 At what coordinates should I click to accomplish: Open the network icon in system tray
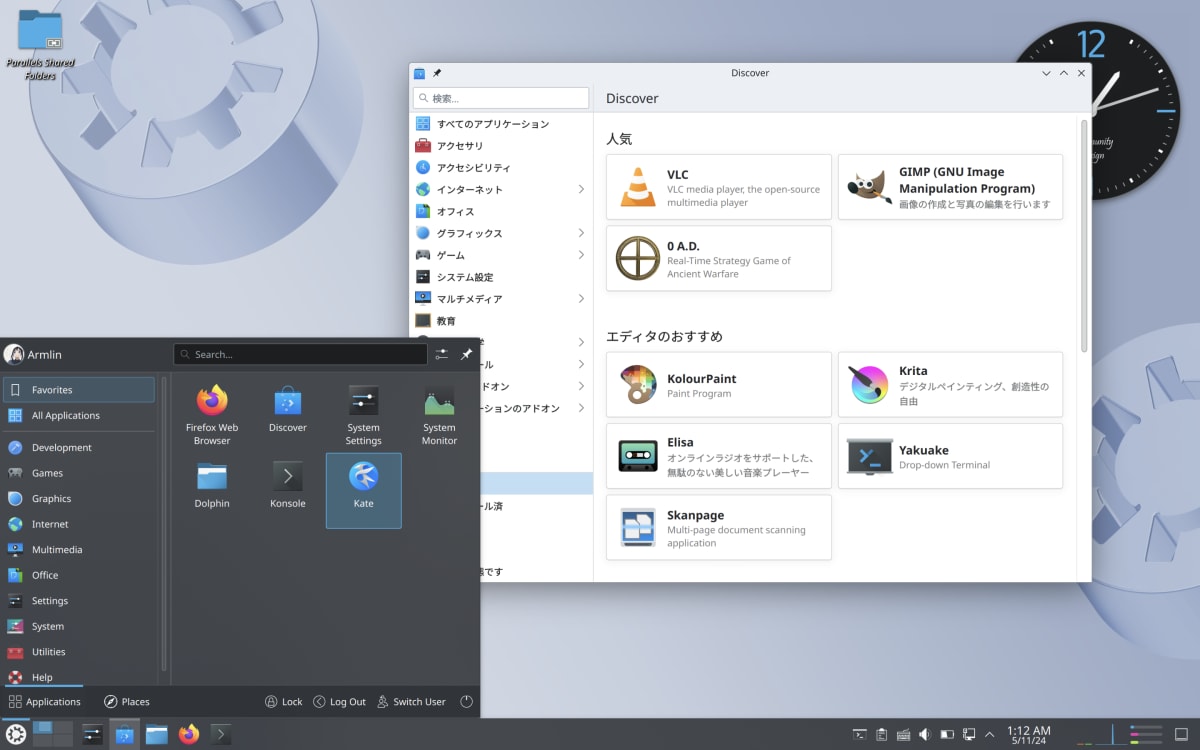click(x=969, y=735)
